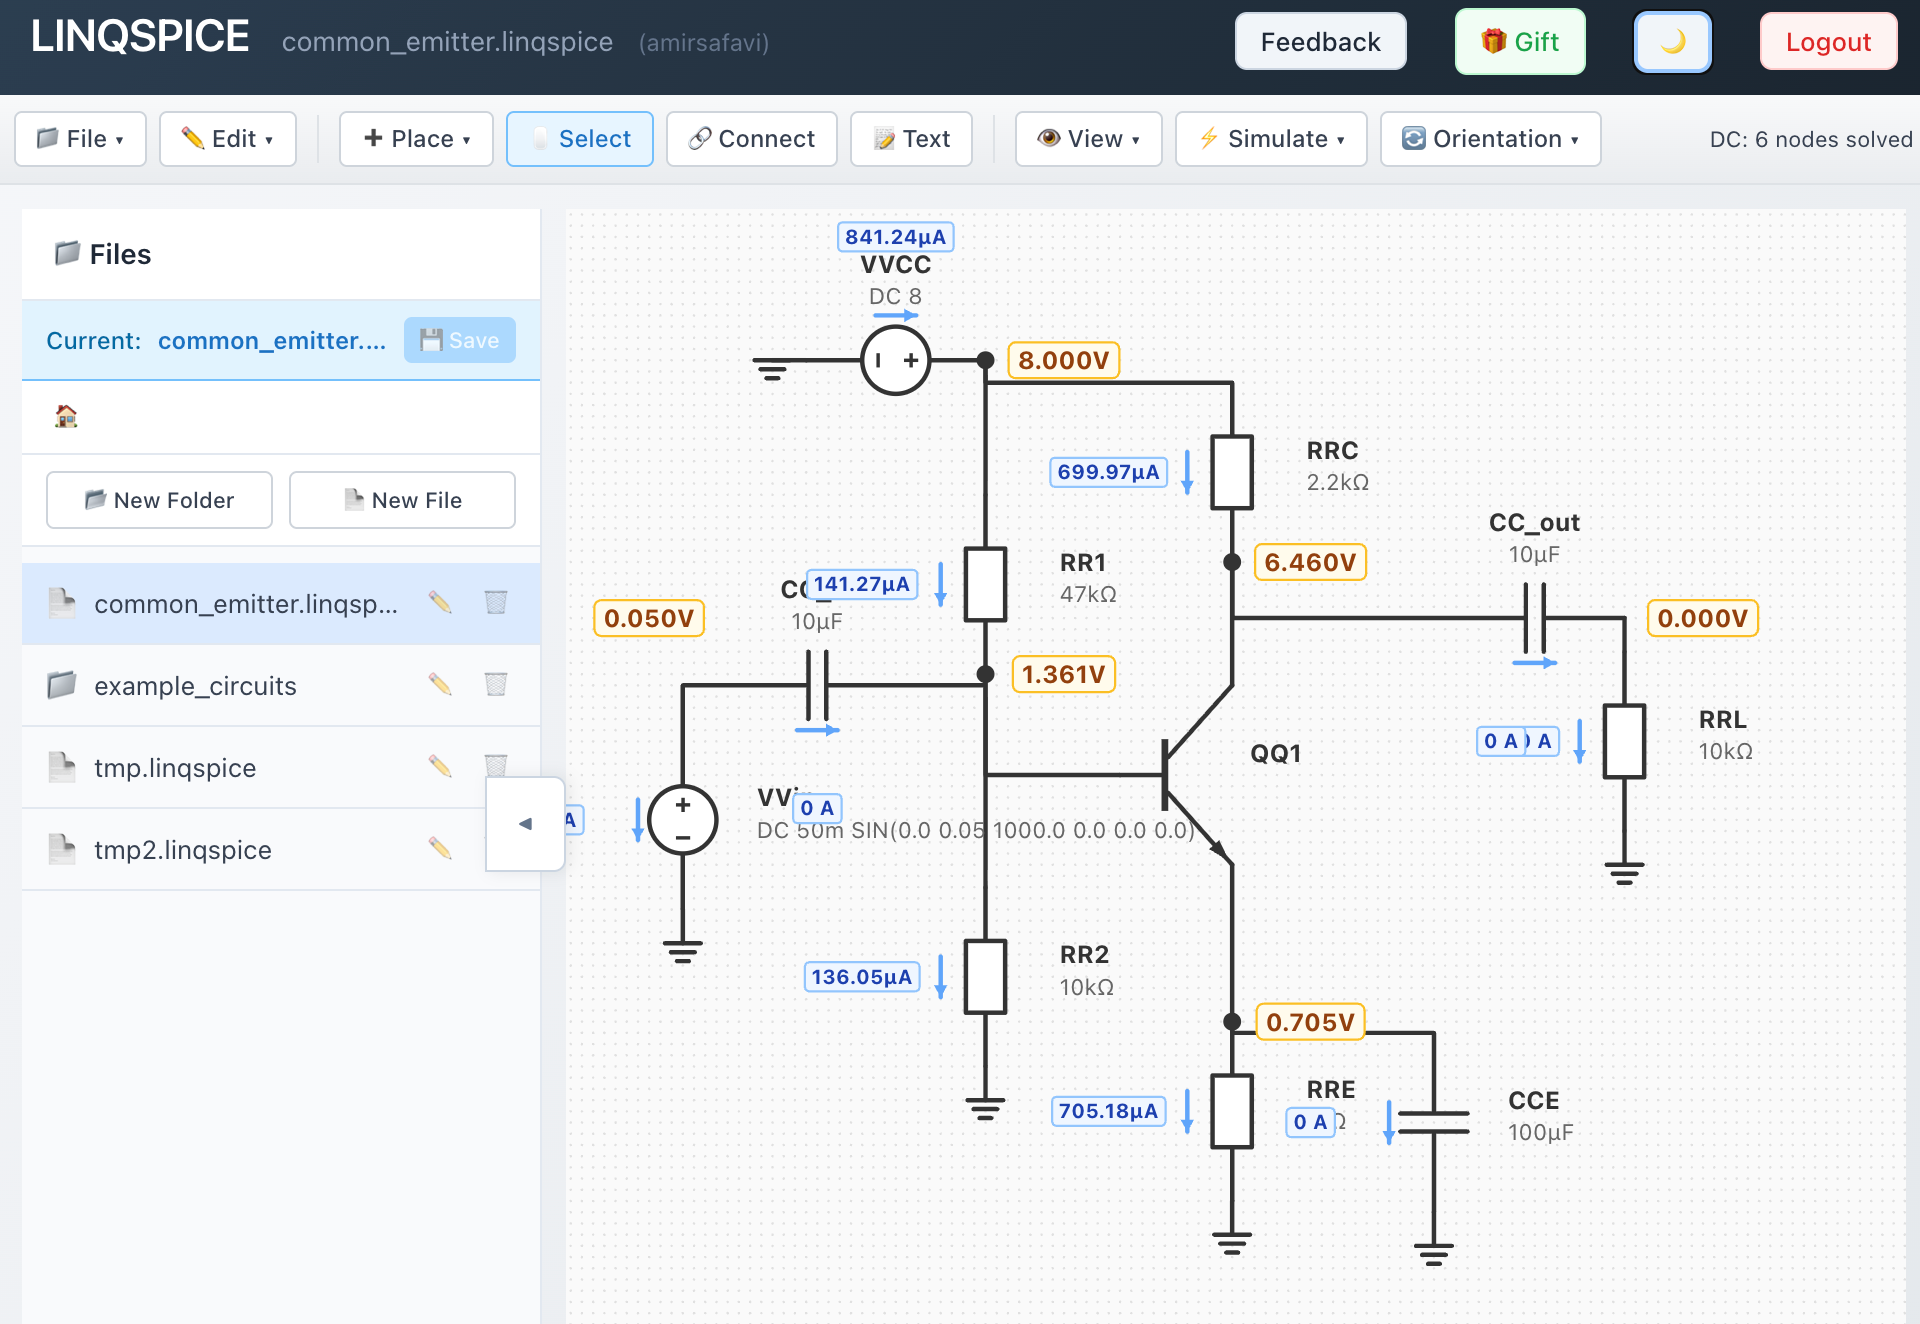This screenshot has width=1920, height=1324.
Task: Rename common_emitter file with pencil icon
Action: pyautogui.click(x=440, y=602)
